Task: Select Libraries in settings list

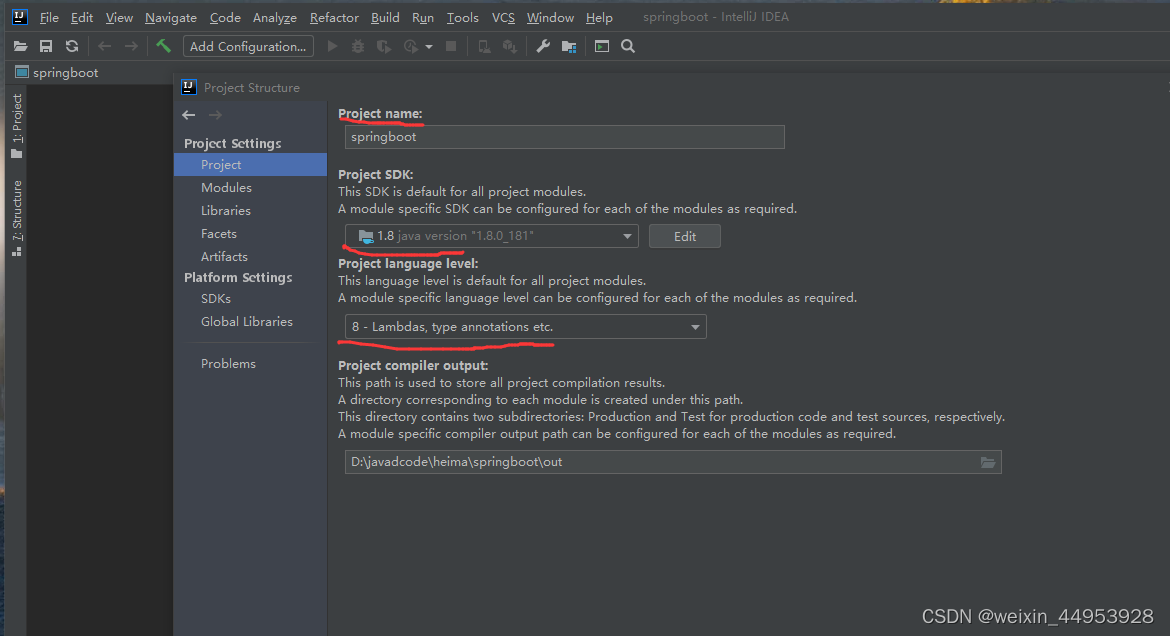Action: [x=251, y=211]
